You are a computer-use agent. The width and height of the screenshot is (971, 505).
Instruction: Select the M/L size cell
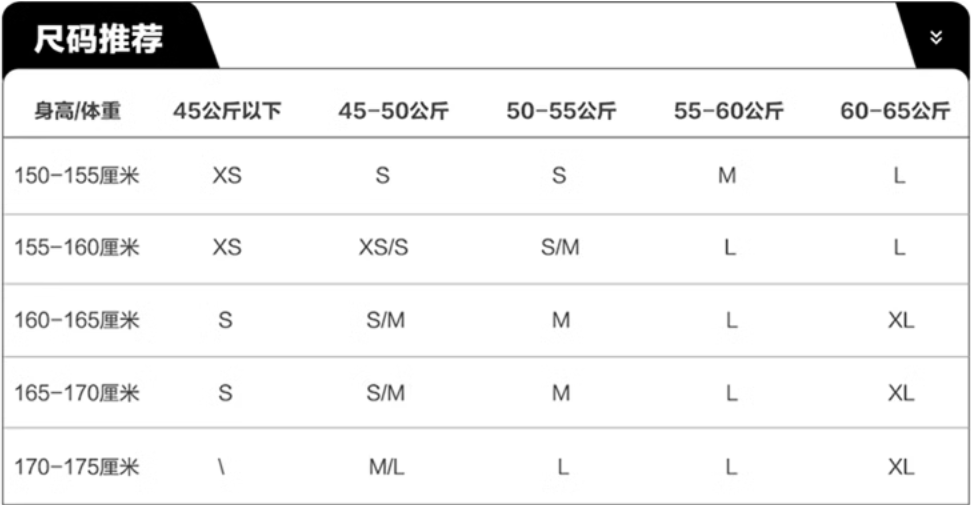[385, 466]
